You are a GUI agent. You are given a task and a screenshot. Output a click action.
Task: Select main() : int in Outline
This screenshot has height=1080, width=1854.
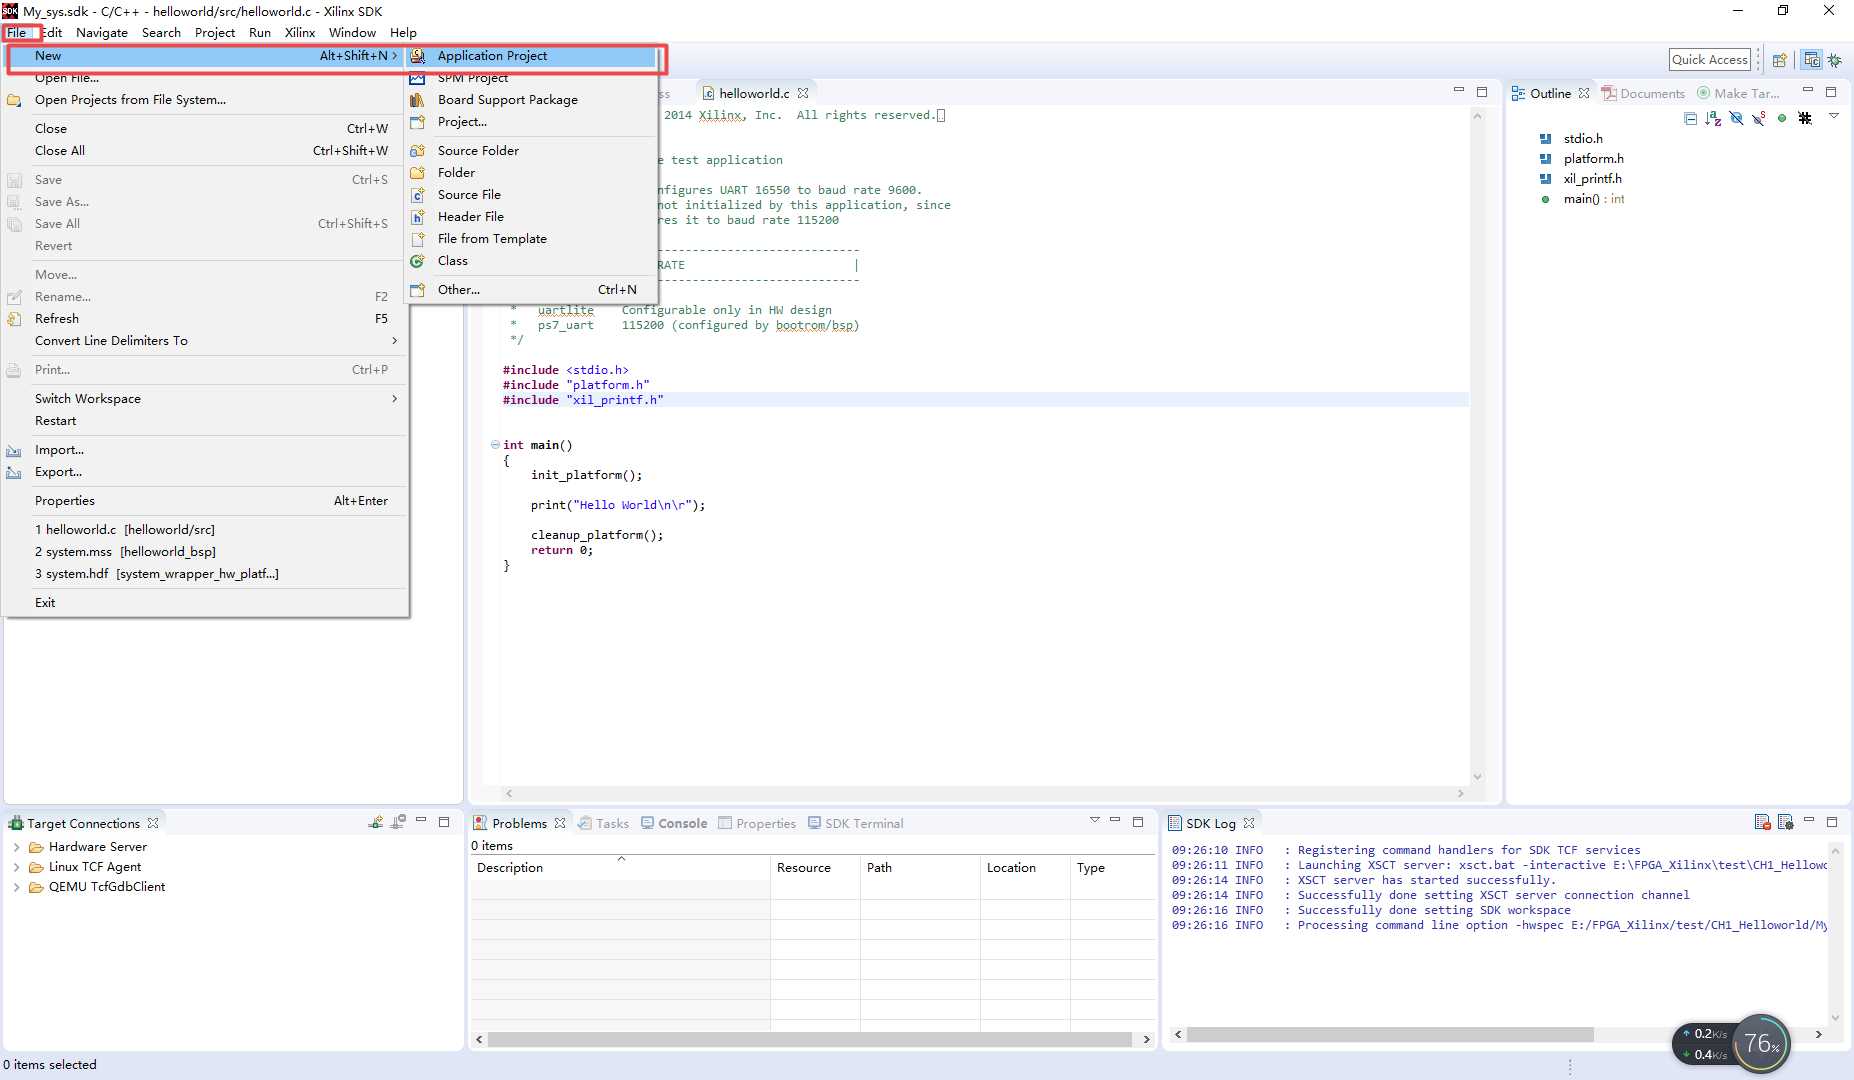click(1593, 199)
